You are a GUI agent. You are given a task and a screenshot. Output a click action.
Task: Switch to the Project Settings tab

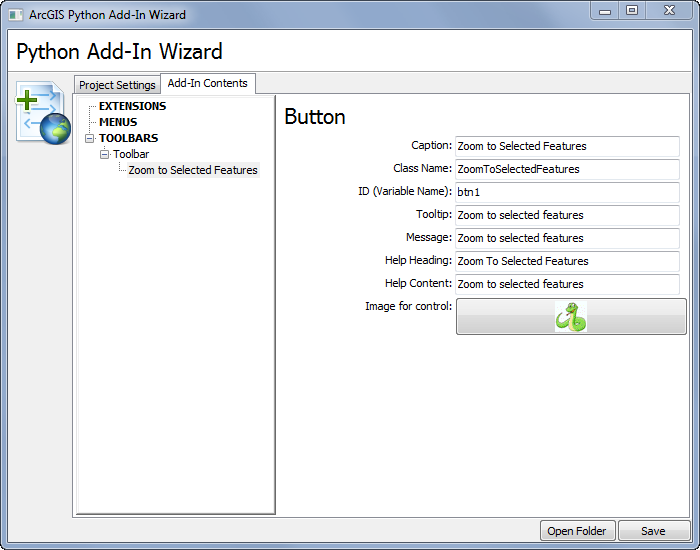tap(117, 85)
